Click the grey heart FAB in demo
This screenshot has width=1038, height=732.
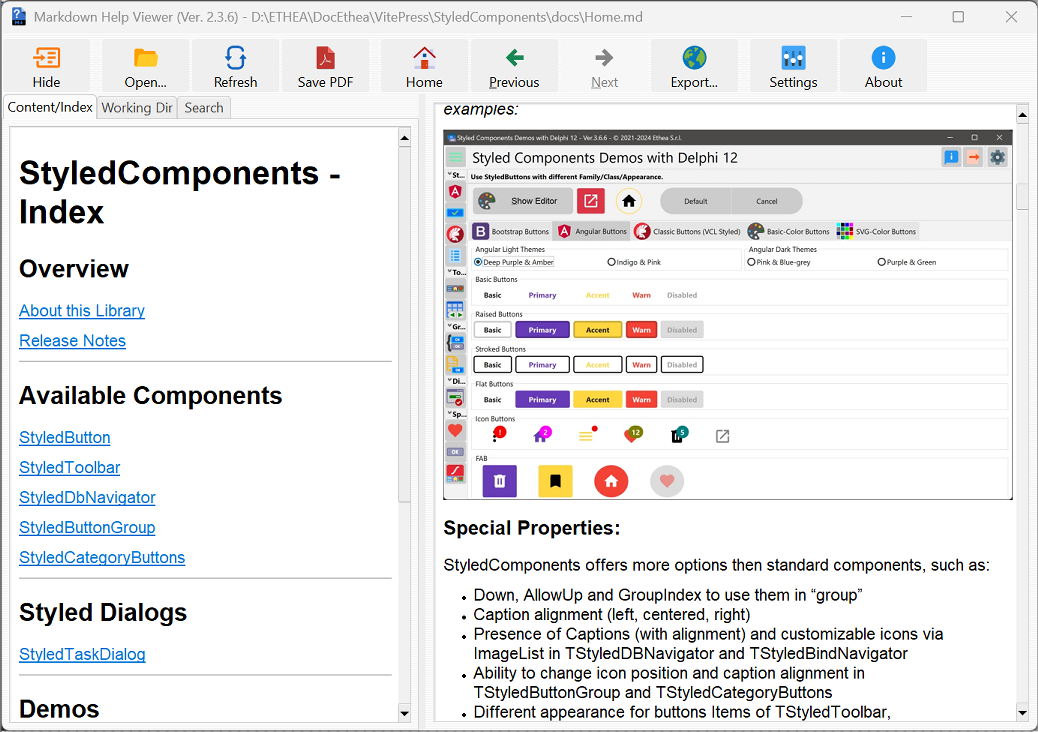(667, 482)
